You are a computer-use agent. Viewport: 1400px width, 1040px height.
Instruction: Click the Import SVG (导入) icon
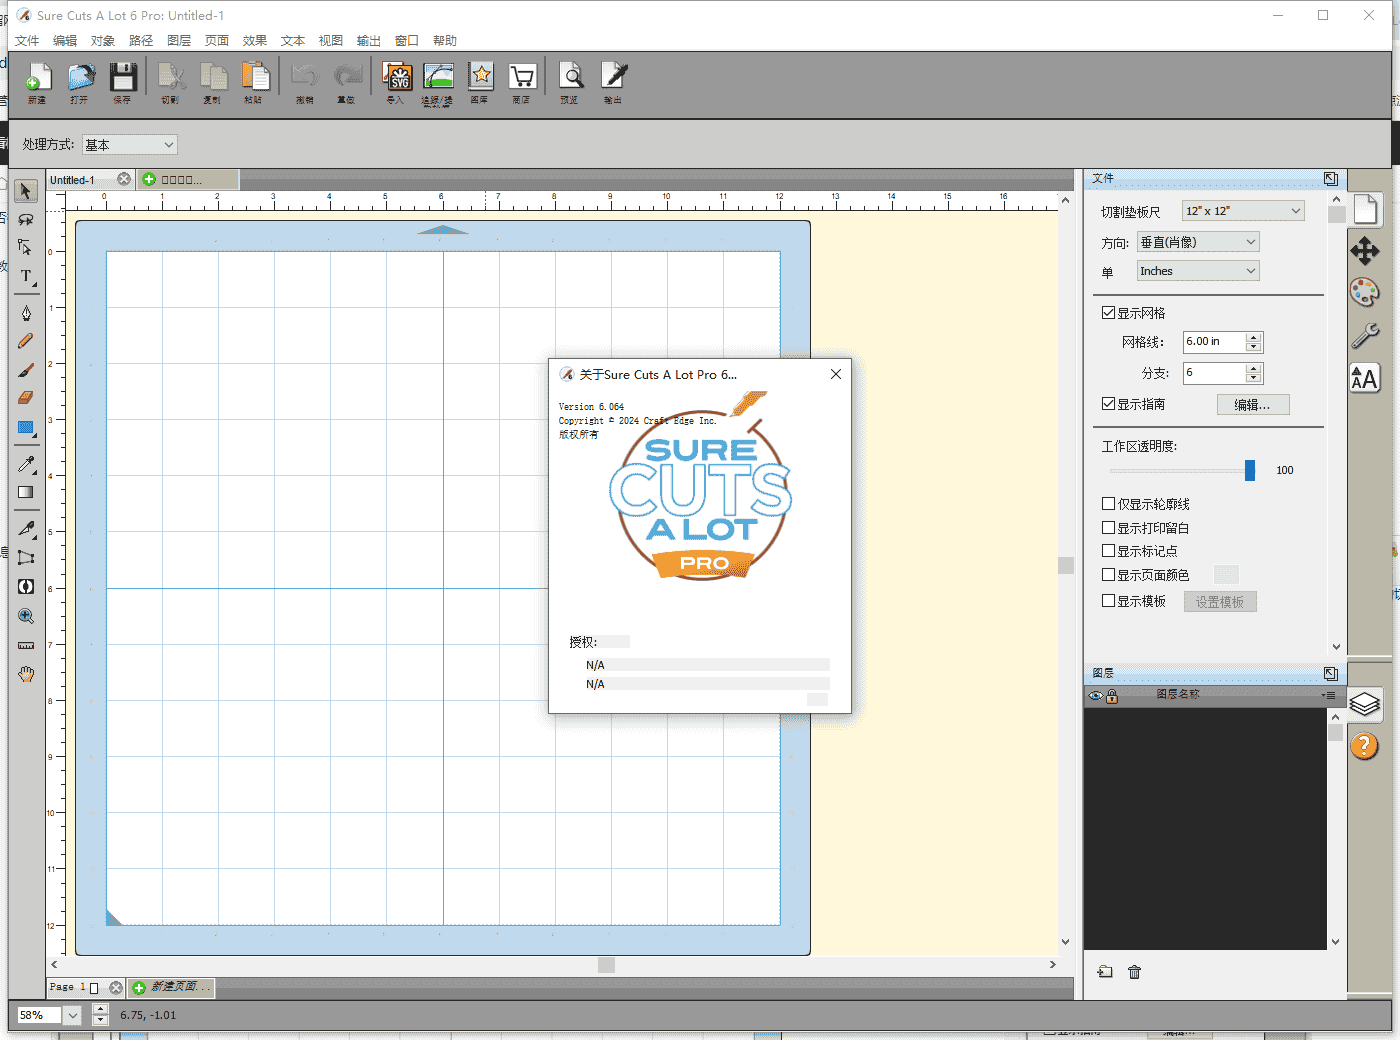click(397, 78)
